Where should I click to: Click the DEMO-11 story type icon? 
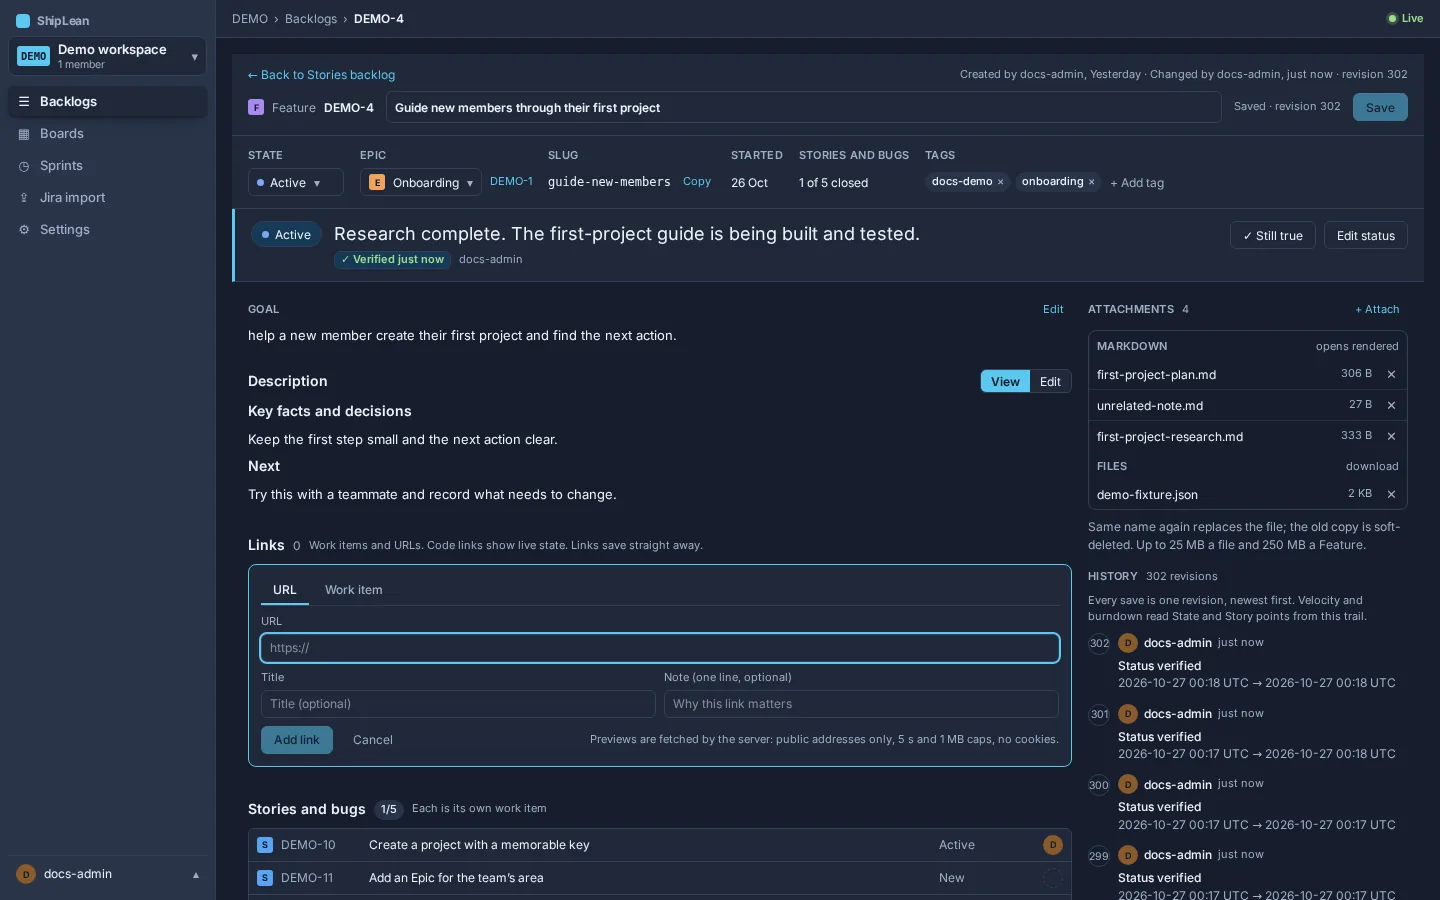click(265, 878)
